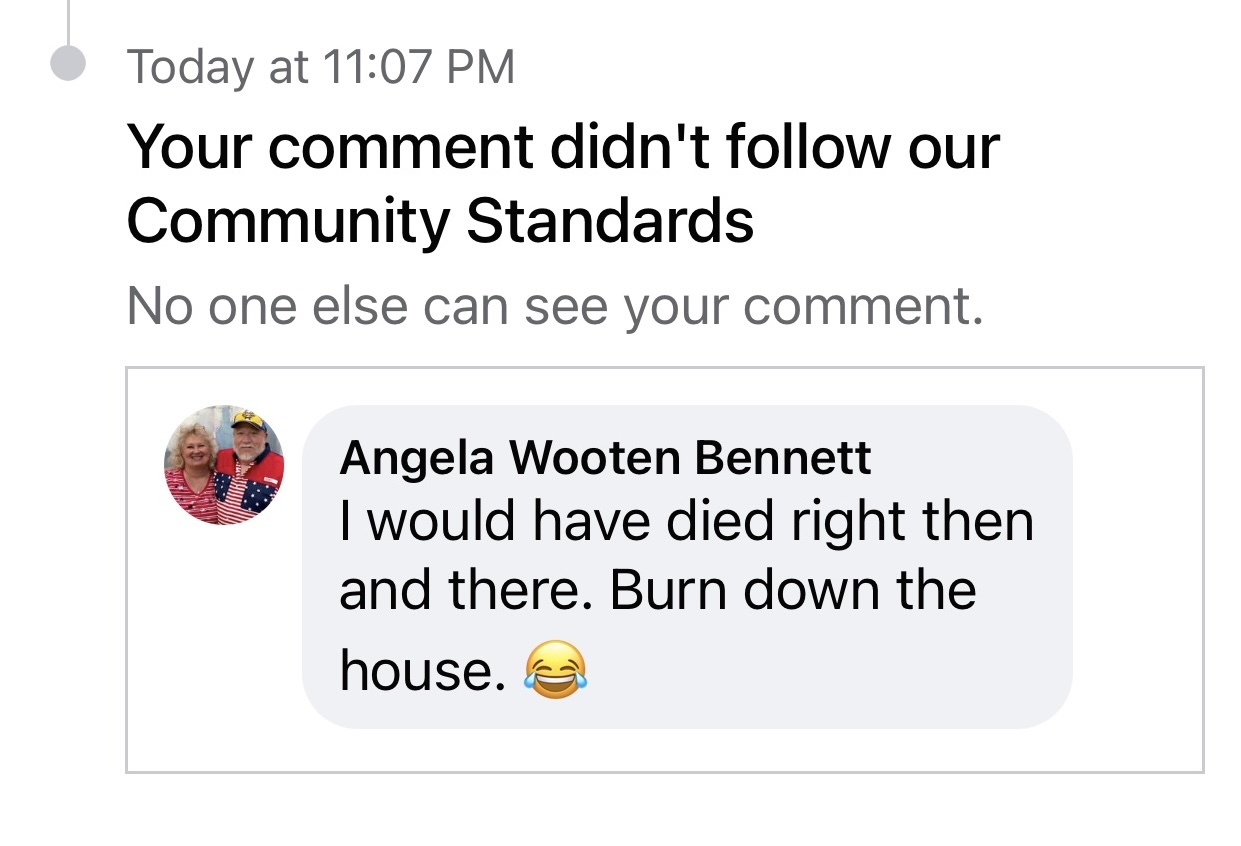Click the vertical timeline line above the dot
The height and width of the screenshot is (846, 1241).
(68, 20)
